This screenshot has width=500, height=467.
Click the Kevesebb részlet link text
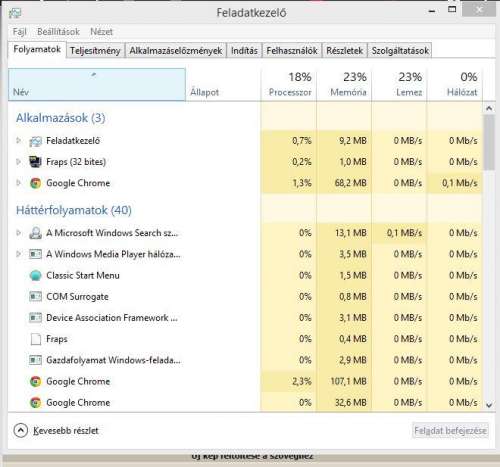[66, 431]
